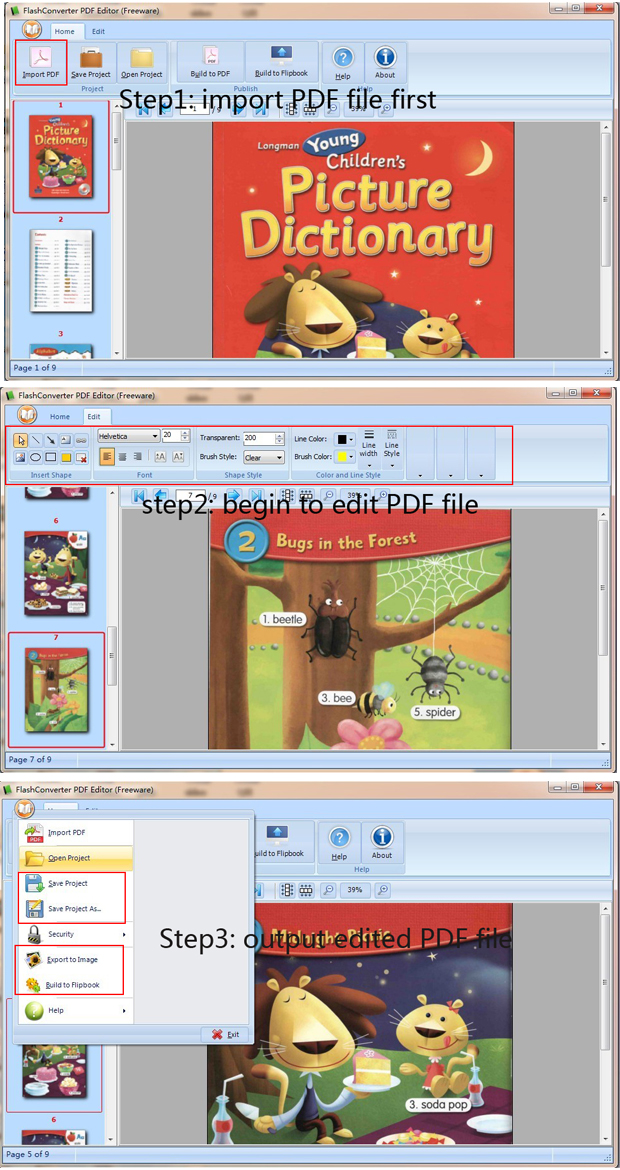620x1170 pixels.
Task: Select page 7 thumbnail in Step2 sidebar
Action: tap(56, 689)
